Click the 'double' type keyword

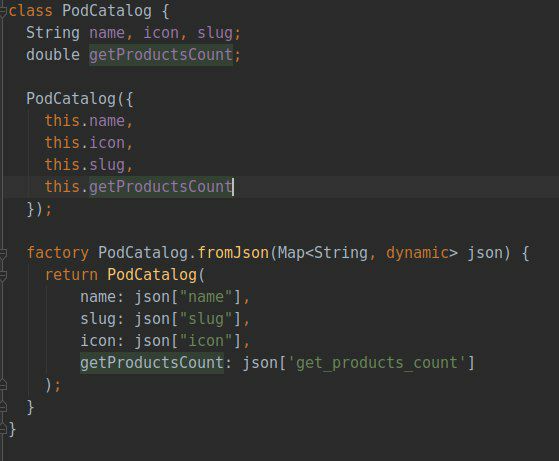53,55
